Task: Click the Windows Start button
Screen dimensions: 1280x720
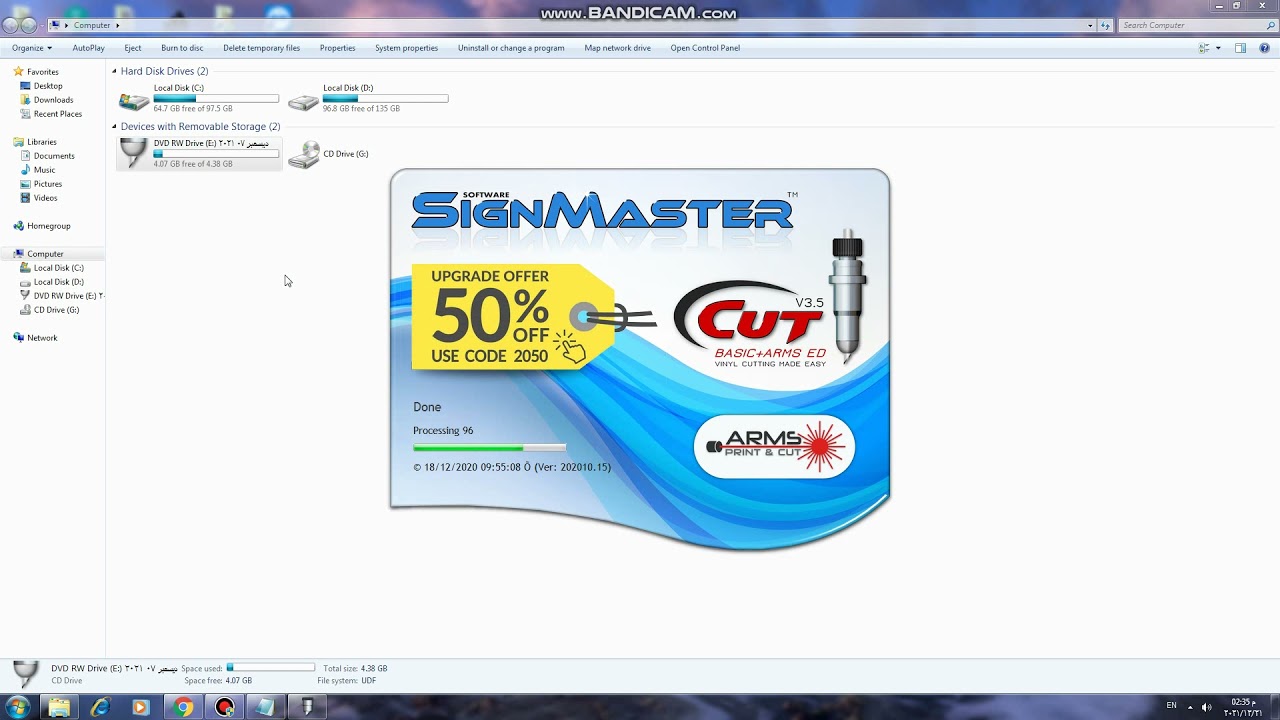Action: 18,707
